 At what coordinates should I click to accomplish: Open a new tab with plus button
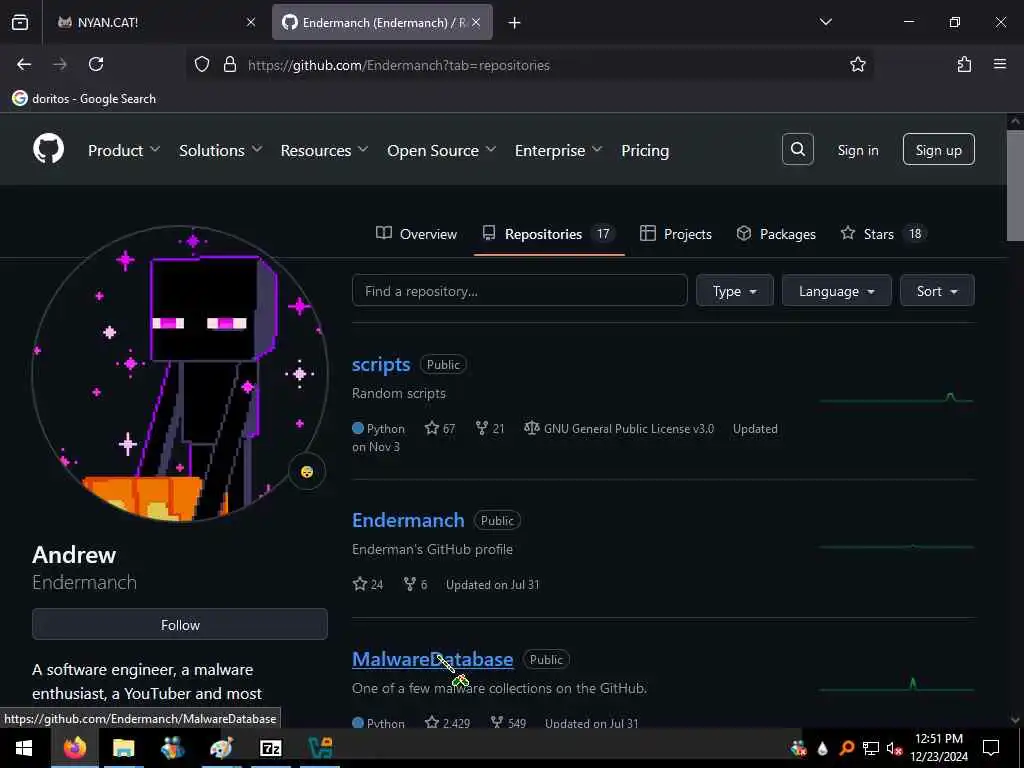coord(514,23)
